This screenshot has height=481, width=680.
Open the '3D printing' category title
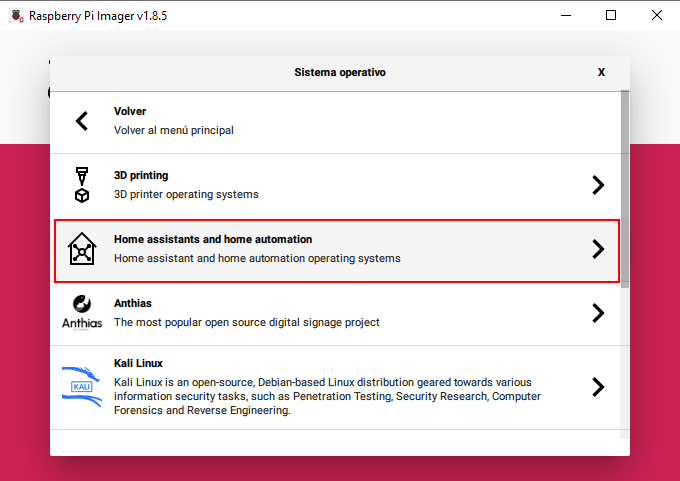[141, 175]
